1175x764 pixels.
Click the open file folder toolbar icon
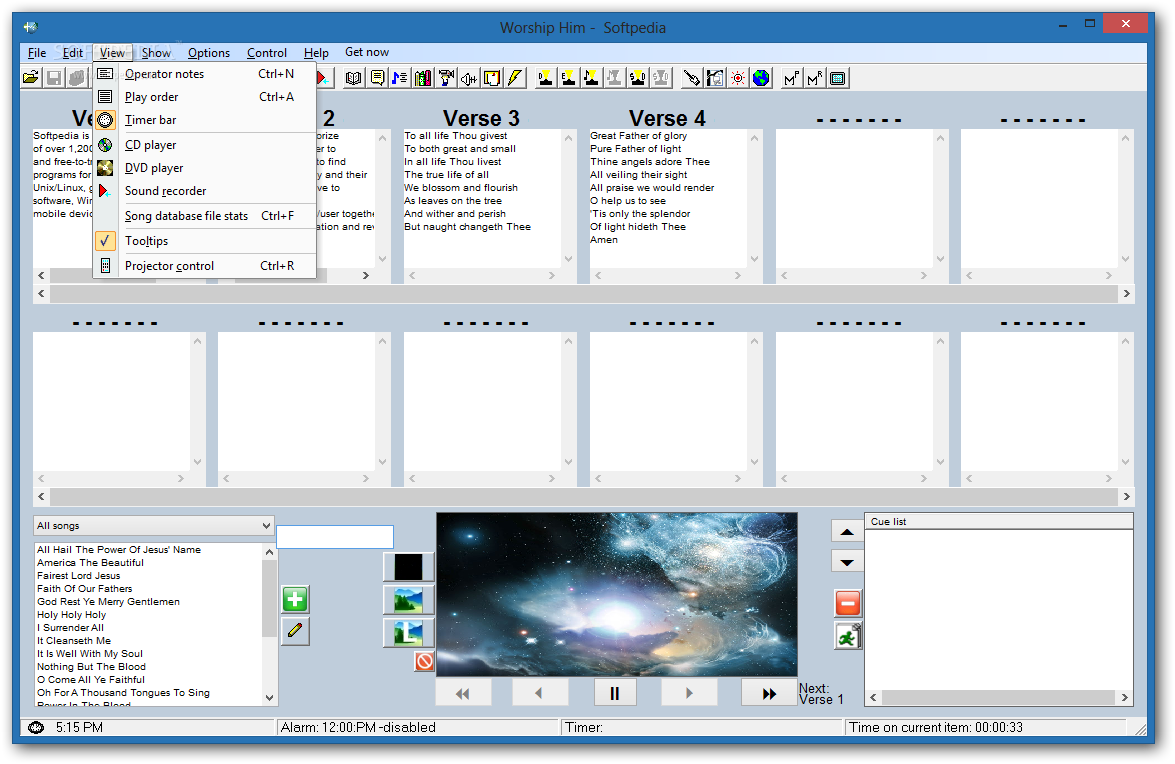[x=31, y=78]
